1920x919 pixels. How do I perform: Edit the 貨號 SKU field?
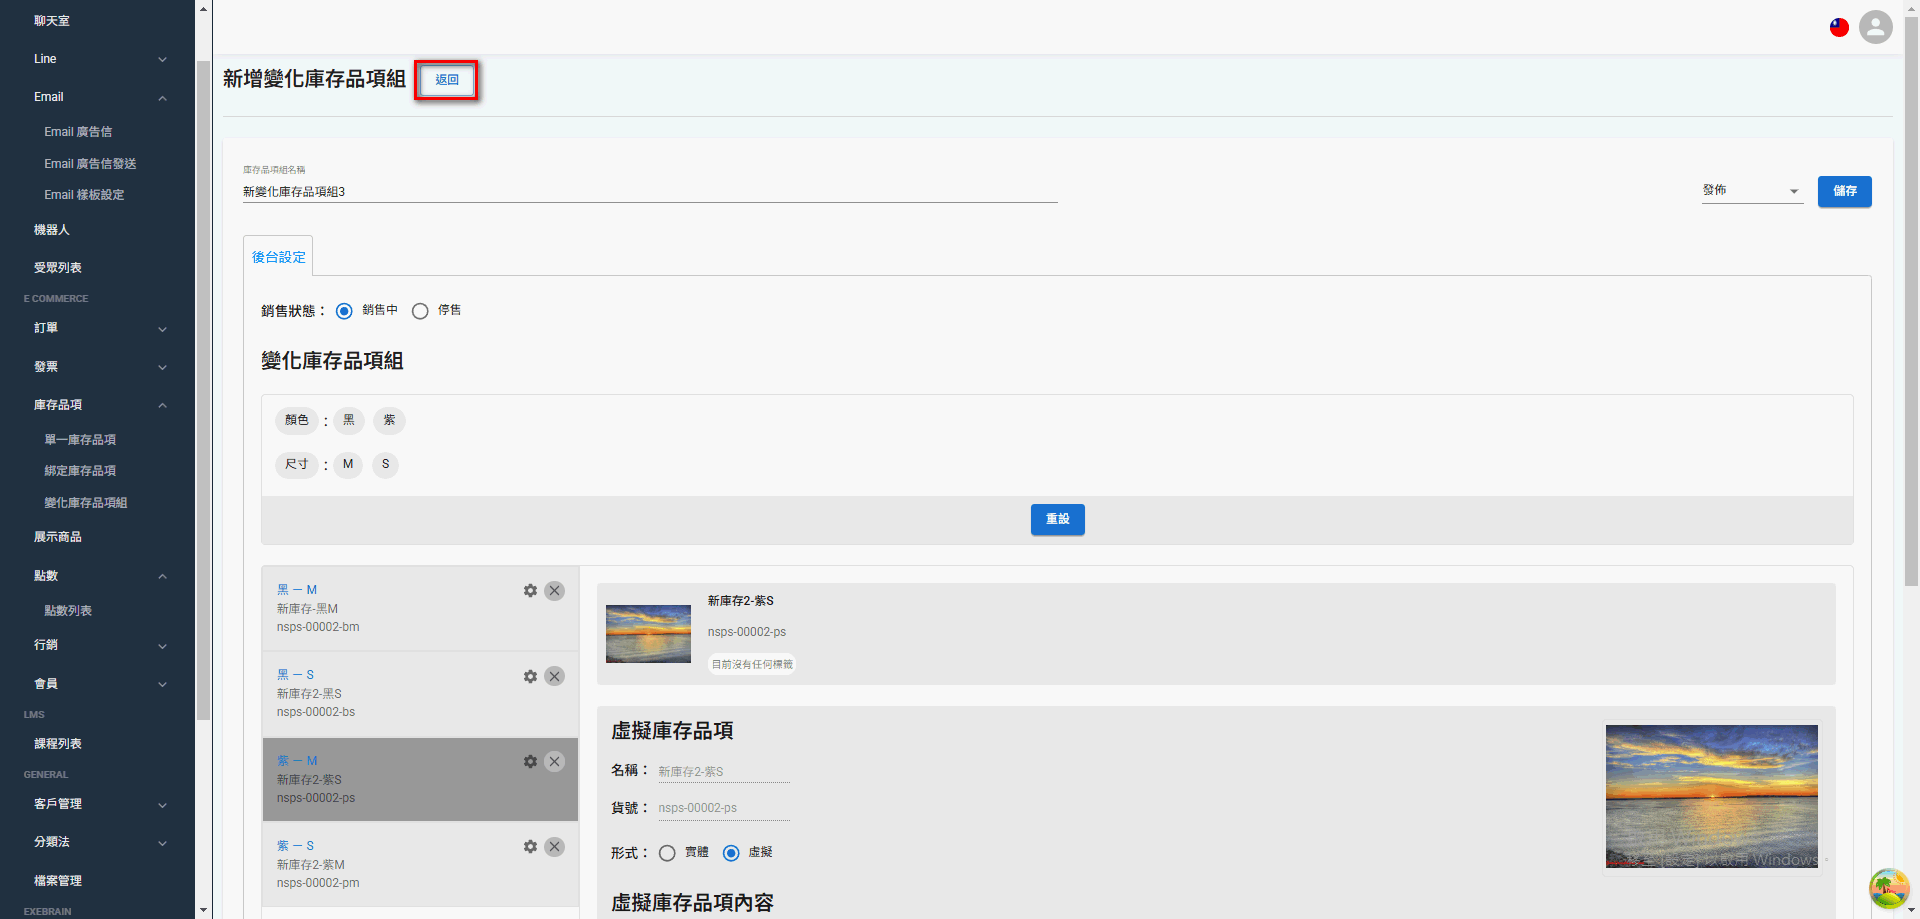coord(723,808)
